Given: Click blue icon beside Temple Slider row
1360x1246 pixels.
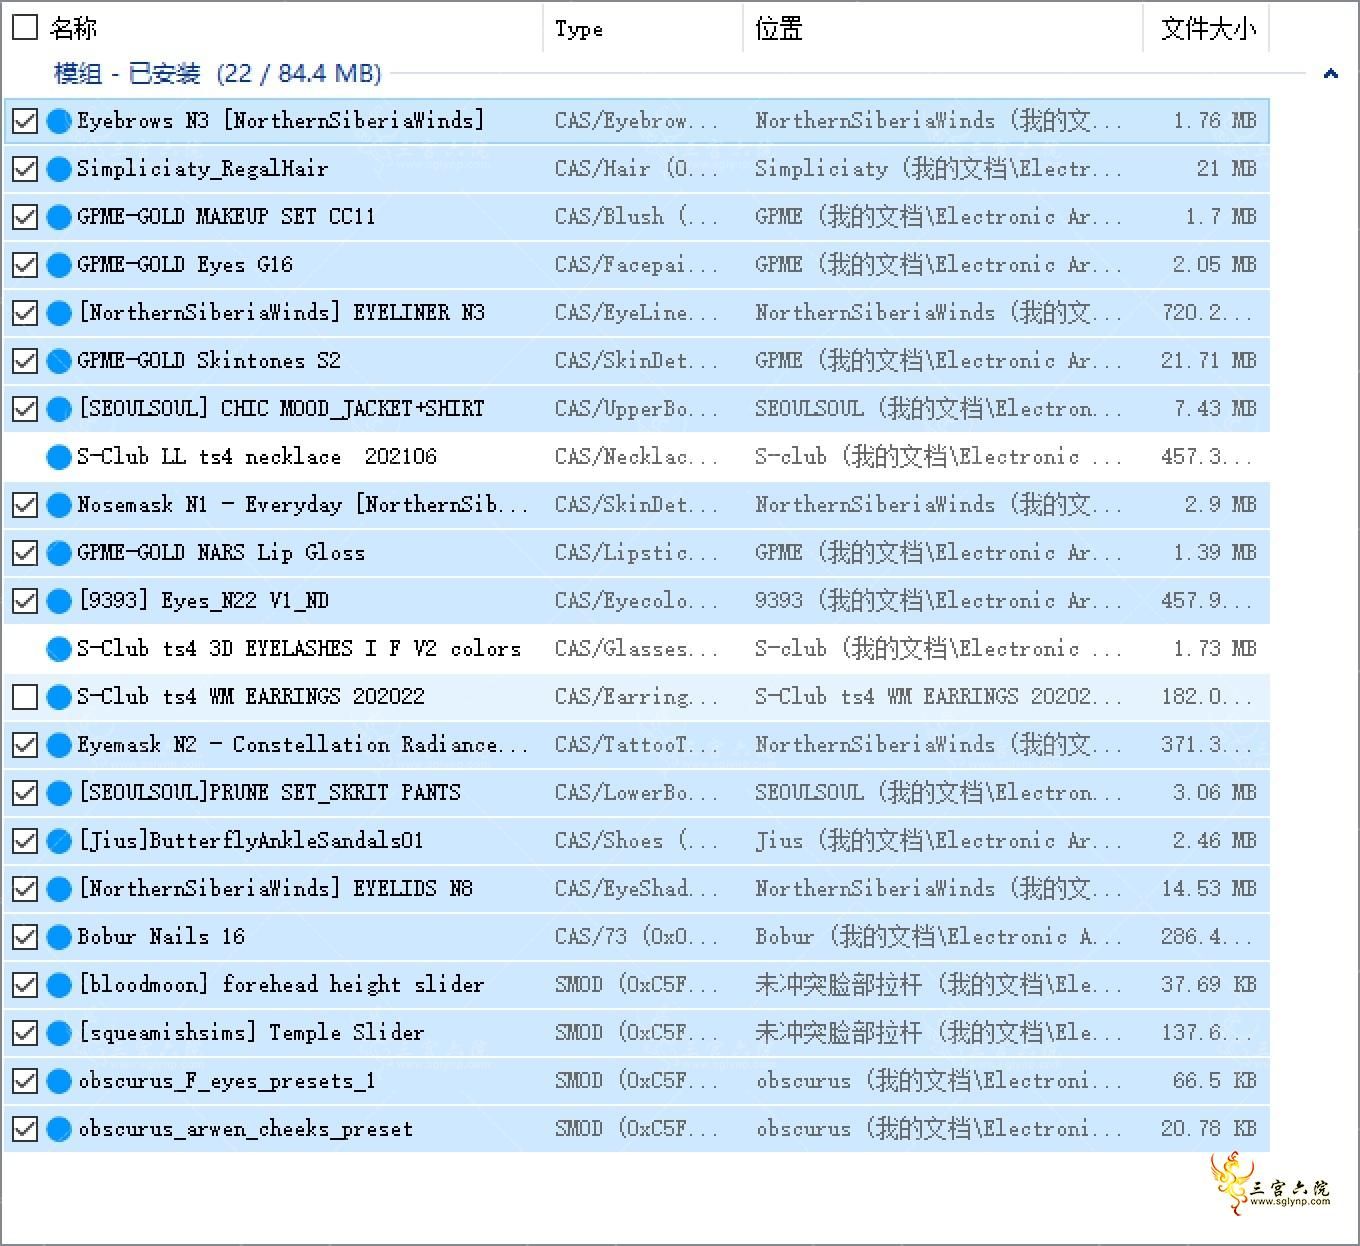Looking at the screenshot, I should [59, 1034].
